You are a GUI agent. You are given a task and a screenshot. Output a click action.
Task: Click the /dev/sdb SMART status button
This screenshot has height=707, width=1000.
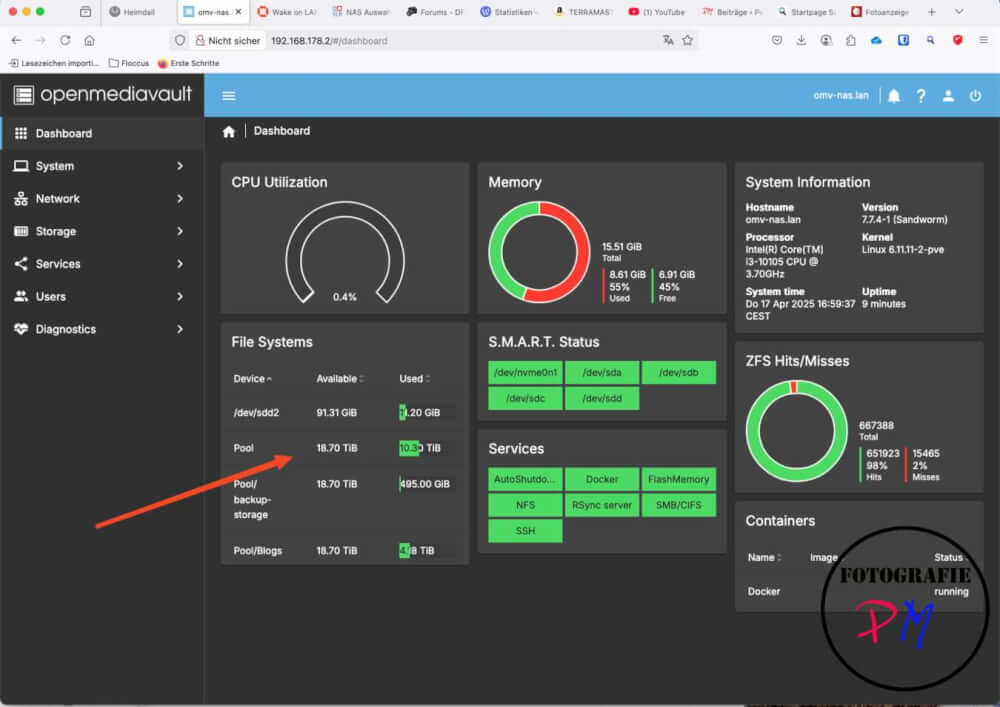click(x=678, y=372)
